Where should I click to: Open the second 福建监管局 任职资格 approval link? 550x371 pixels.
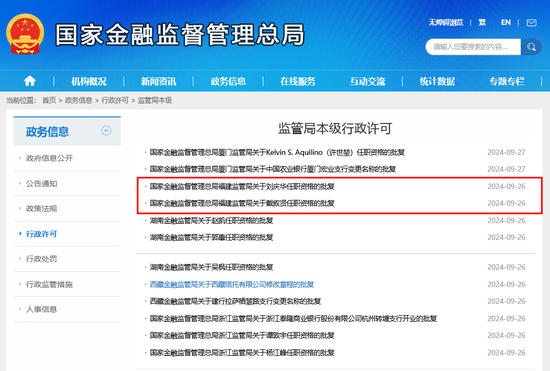point(242,203)
